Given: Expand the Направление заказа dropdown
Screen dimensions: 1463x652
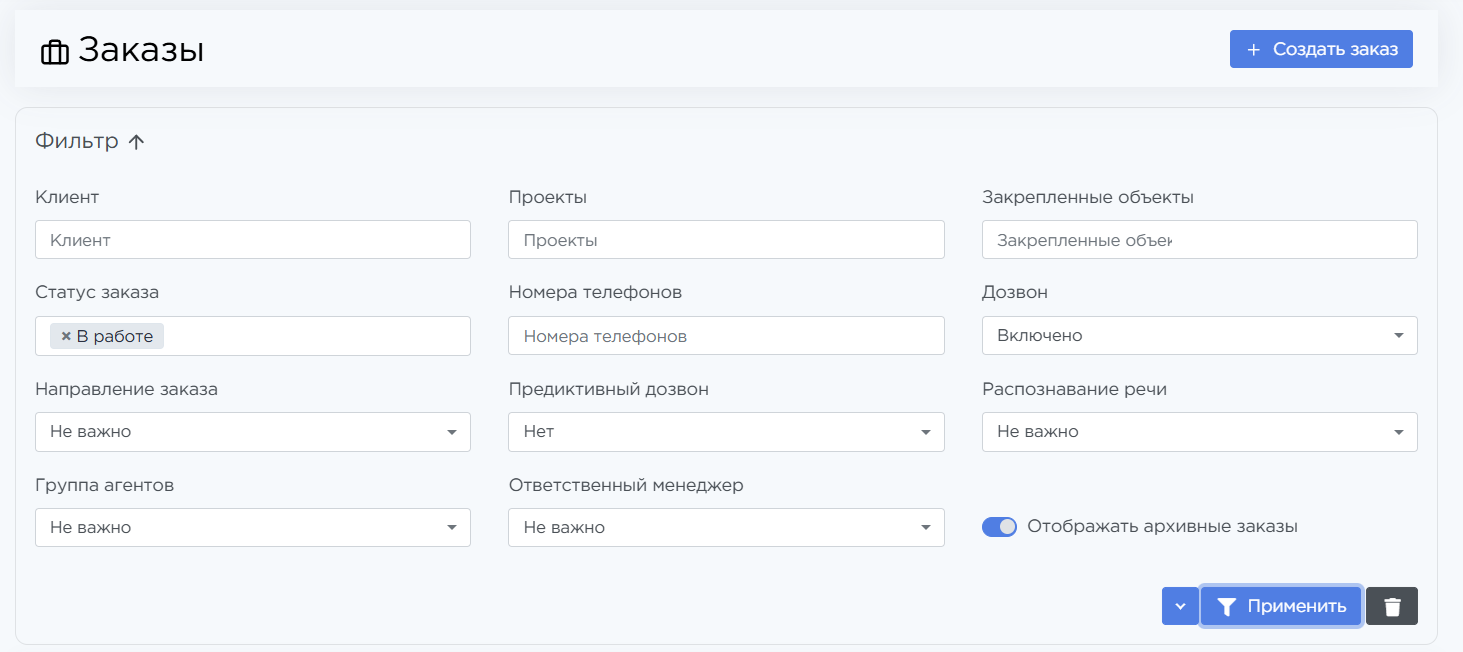Looking at the screenshot, I should pos(252,432).
